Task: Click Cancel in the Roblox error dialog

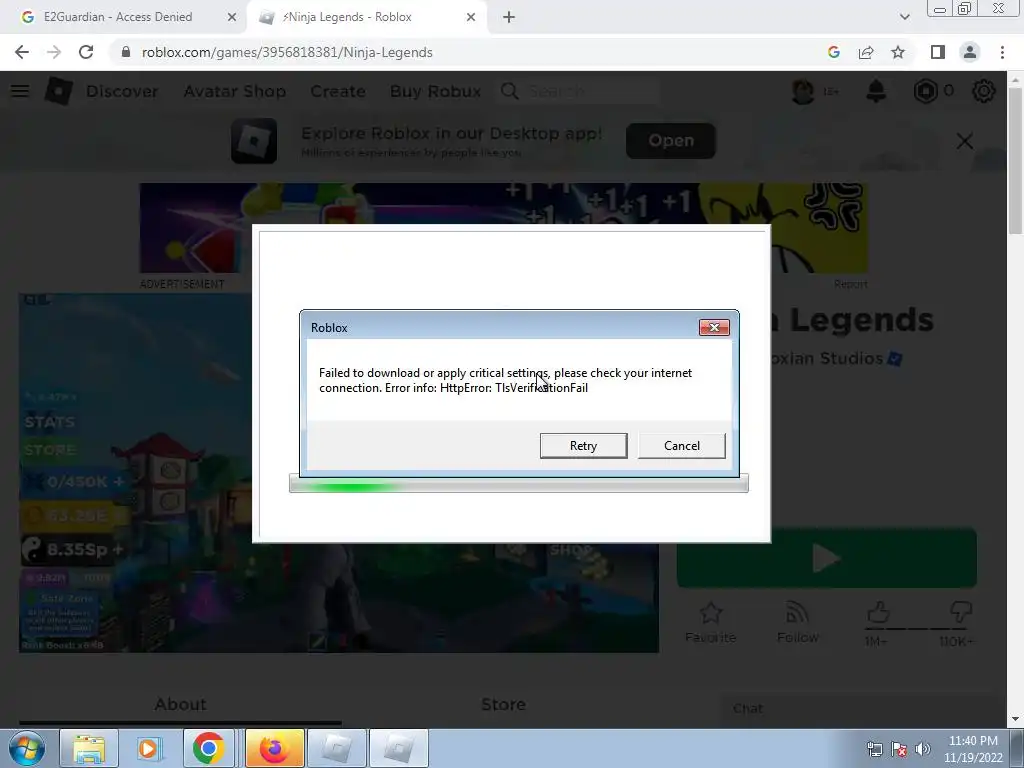Action: 681,445
